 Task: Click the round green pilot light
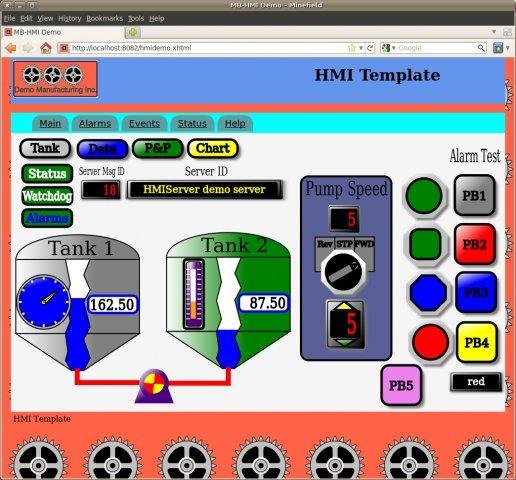[x=424, y=195]
